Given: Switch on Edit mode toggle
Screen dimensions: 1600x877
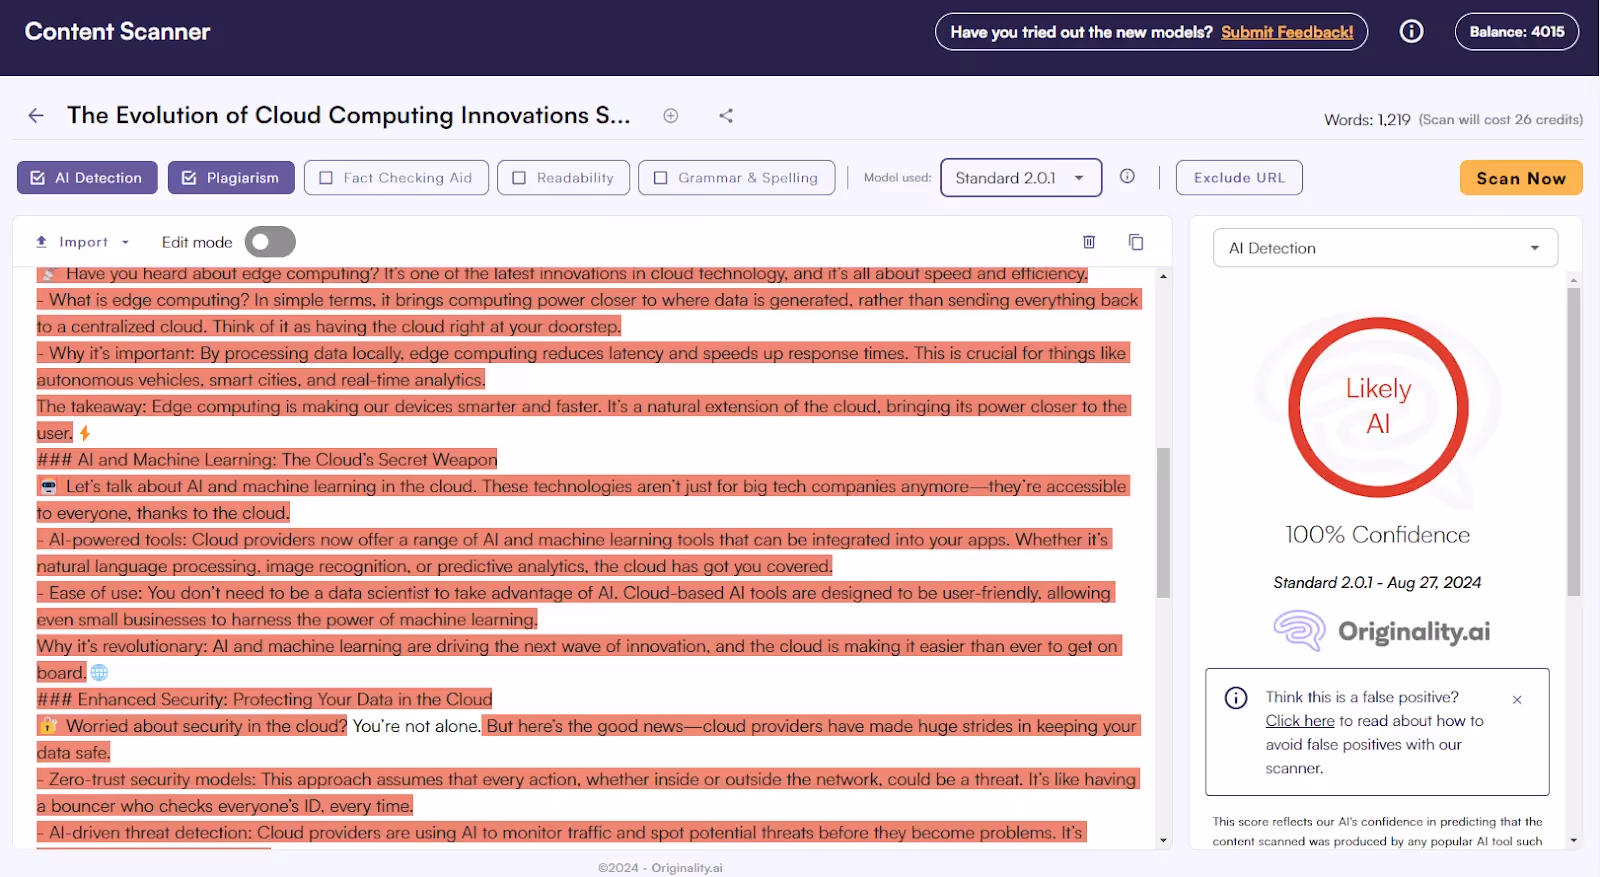Looking at the screenshot, I should click(x=270, y=242).
